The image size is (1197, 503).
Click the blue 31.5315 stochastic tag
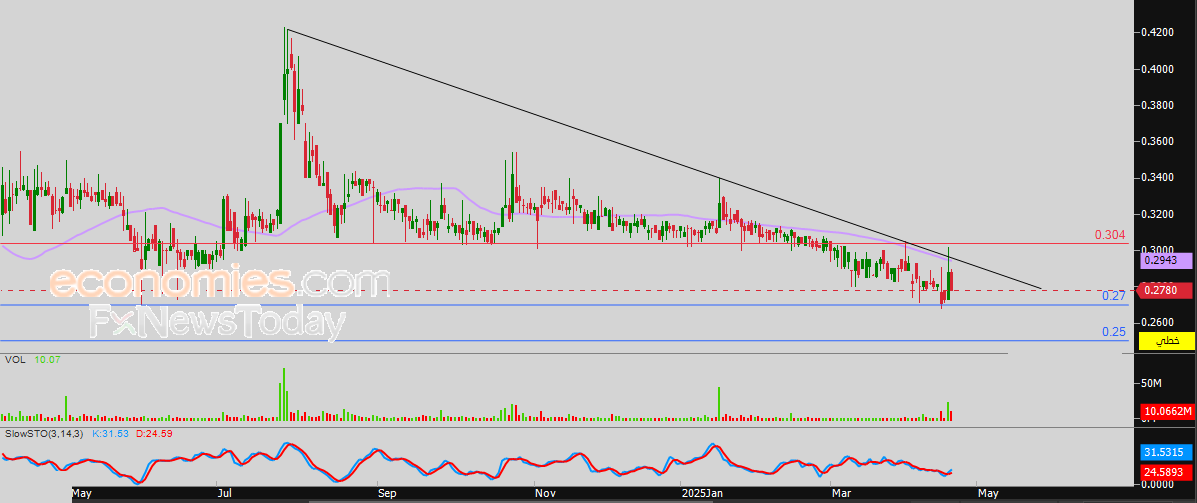[x=1164, y=453]
